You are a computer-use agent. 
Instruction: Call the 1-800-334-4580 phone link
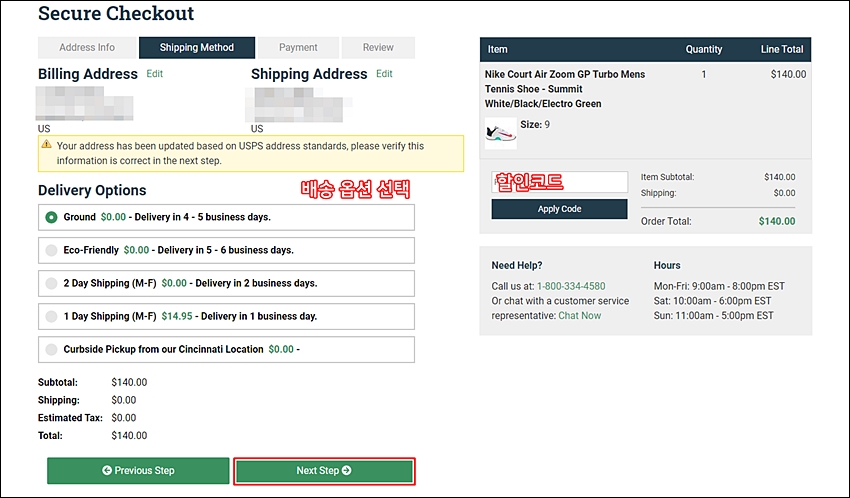pos(571,286)
